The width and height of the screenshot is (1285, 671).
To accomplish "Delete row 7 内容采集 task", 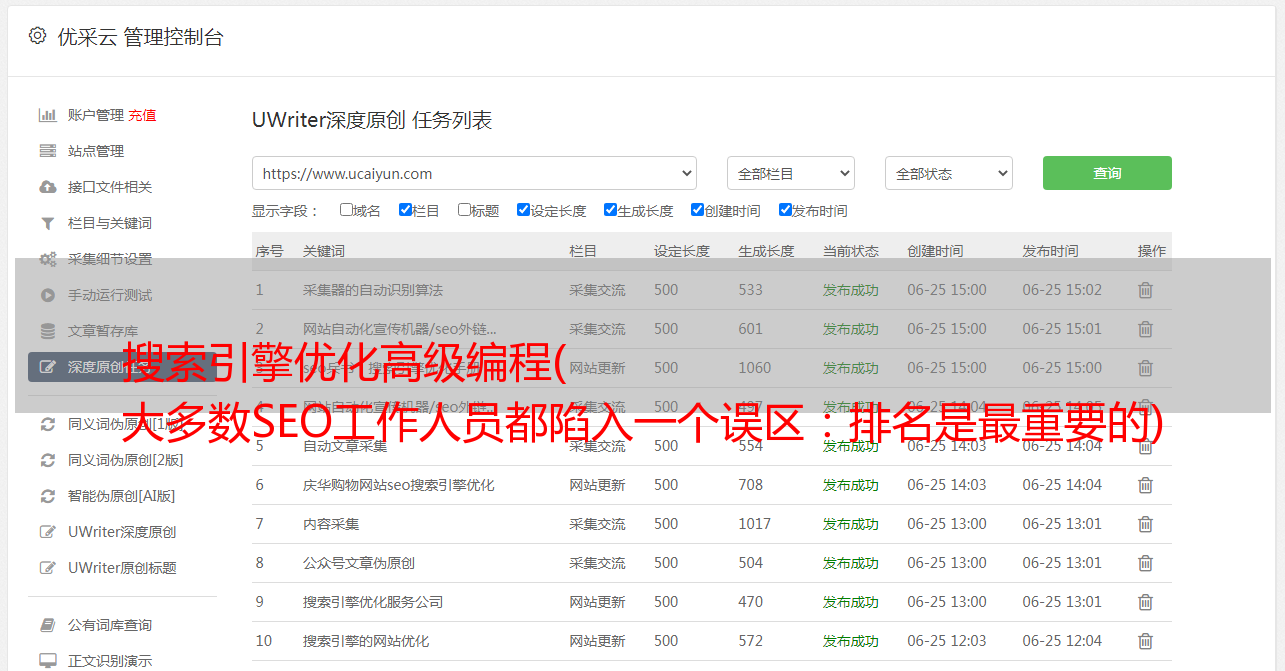I will click(1145, 524).
